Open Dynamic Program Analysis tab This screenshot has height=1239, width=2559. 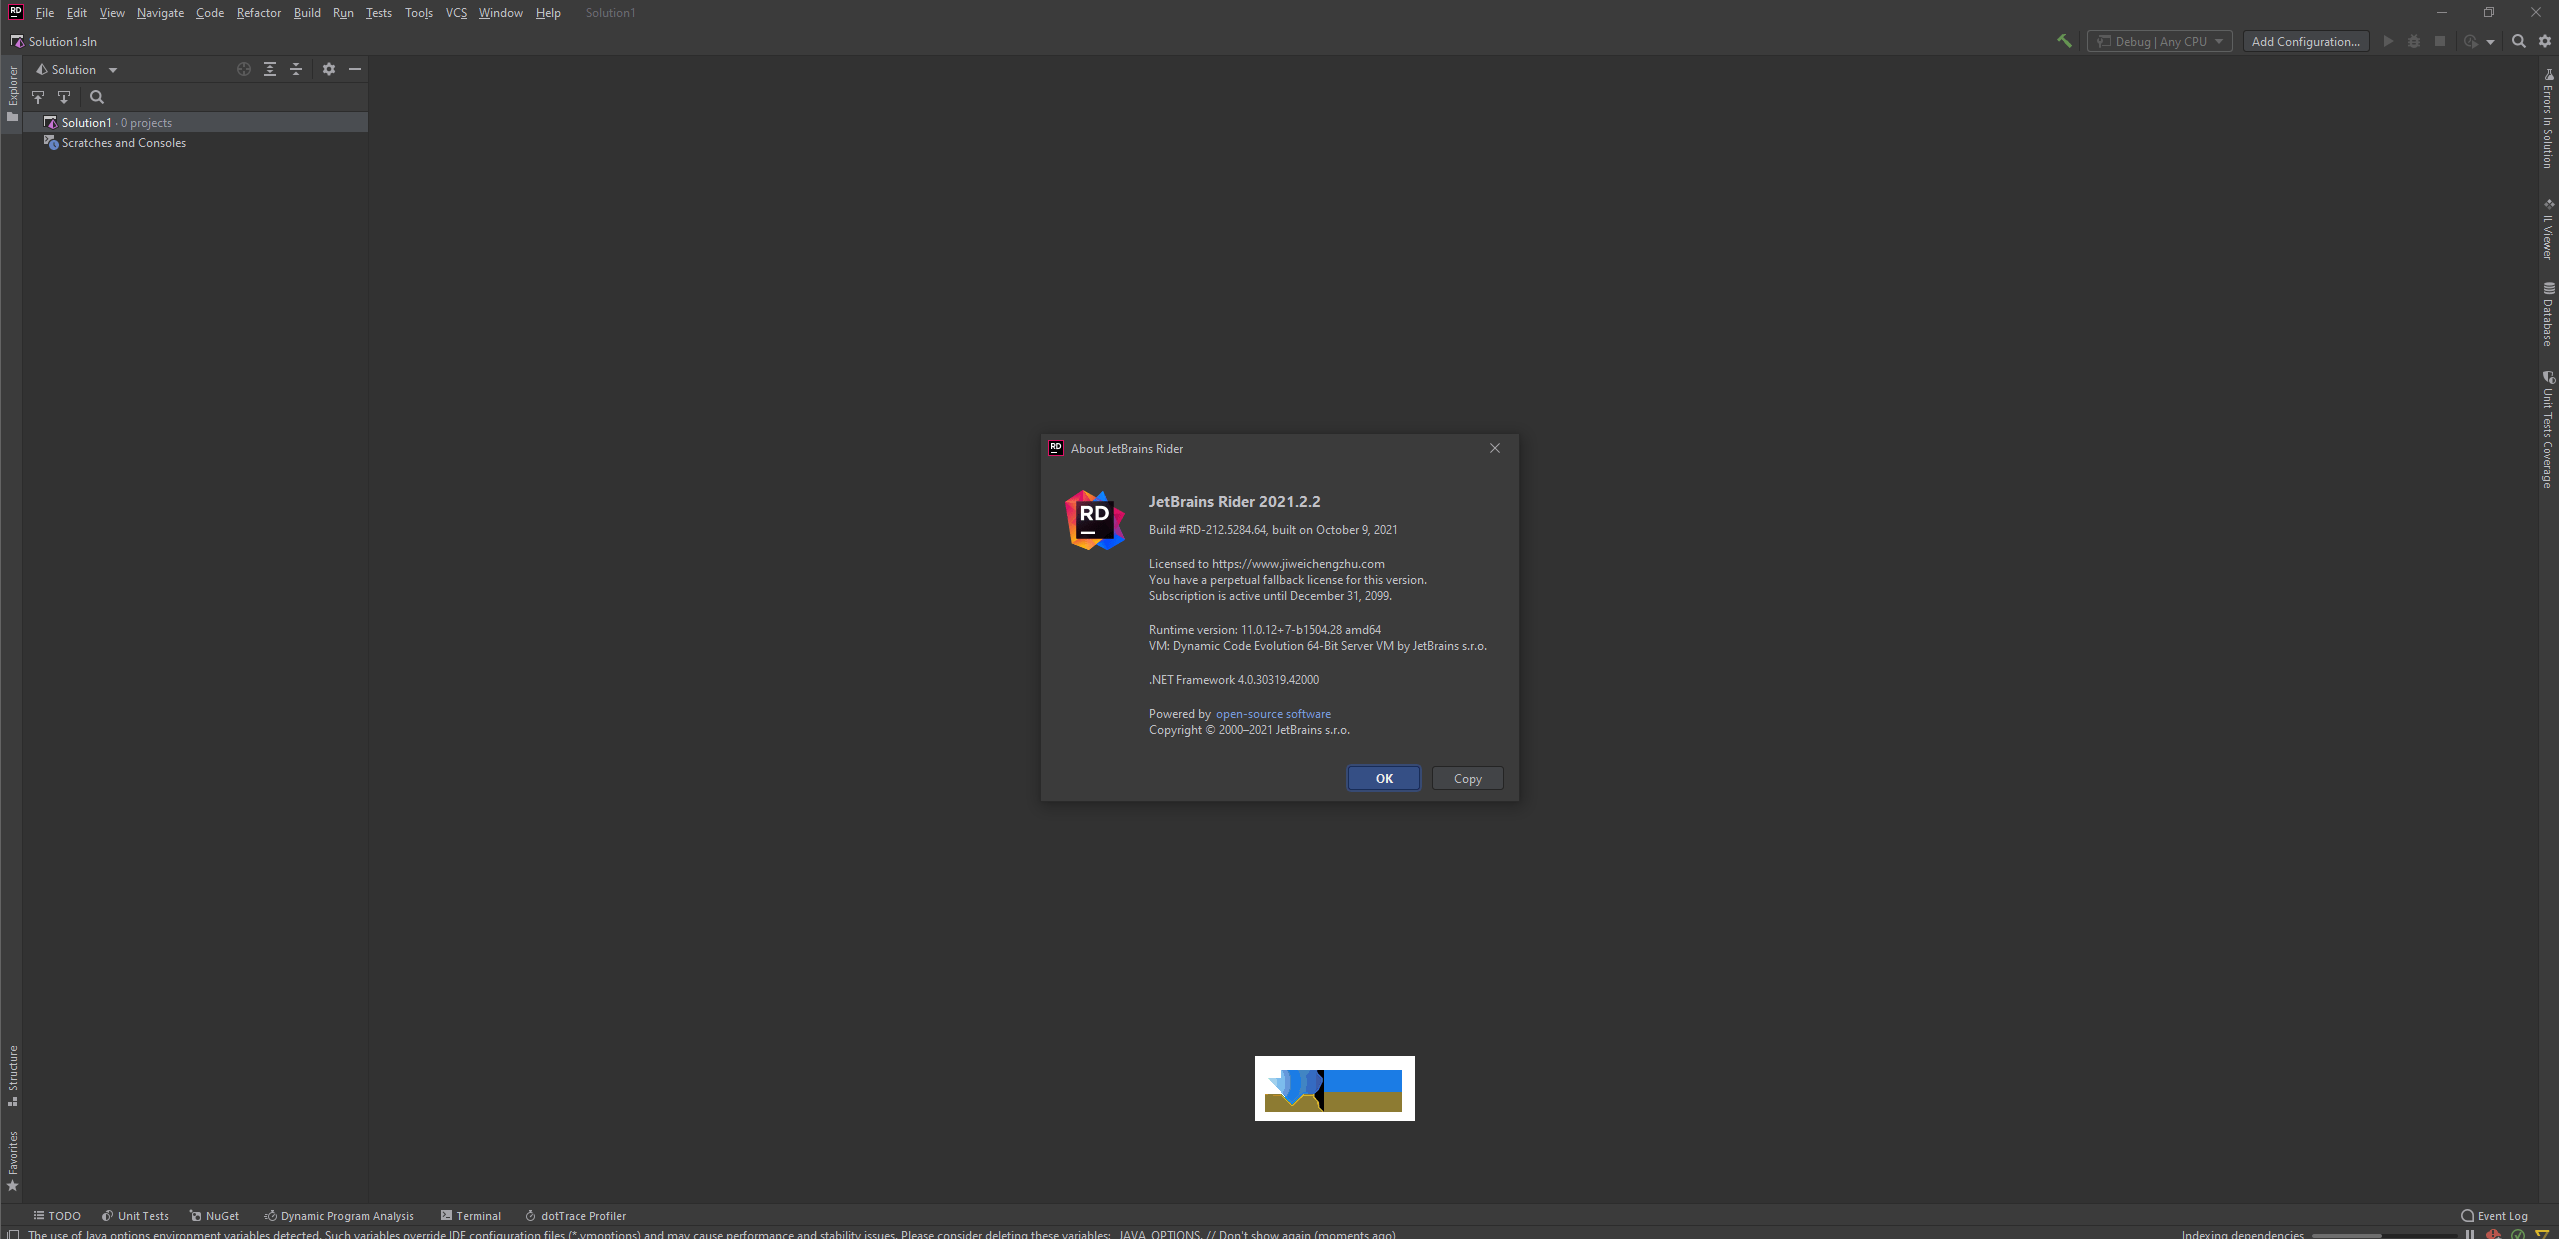[x=339, y=1216]
